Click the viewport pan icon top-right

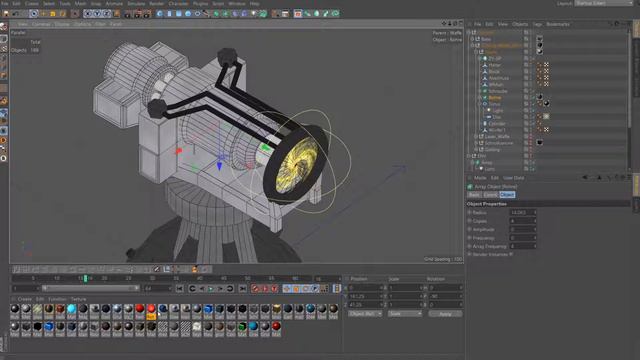[444, 24]
